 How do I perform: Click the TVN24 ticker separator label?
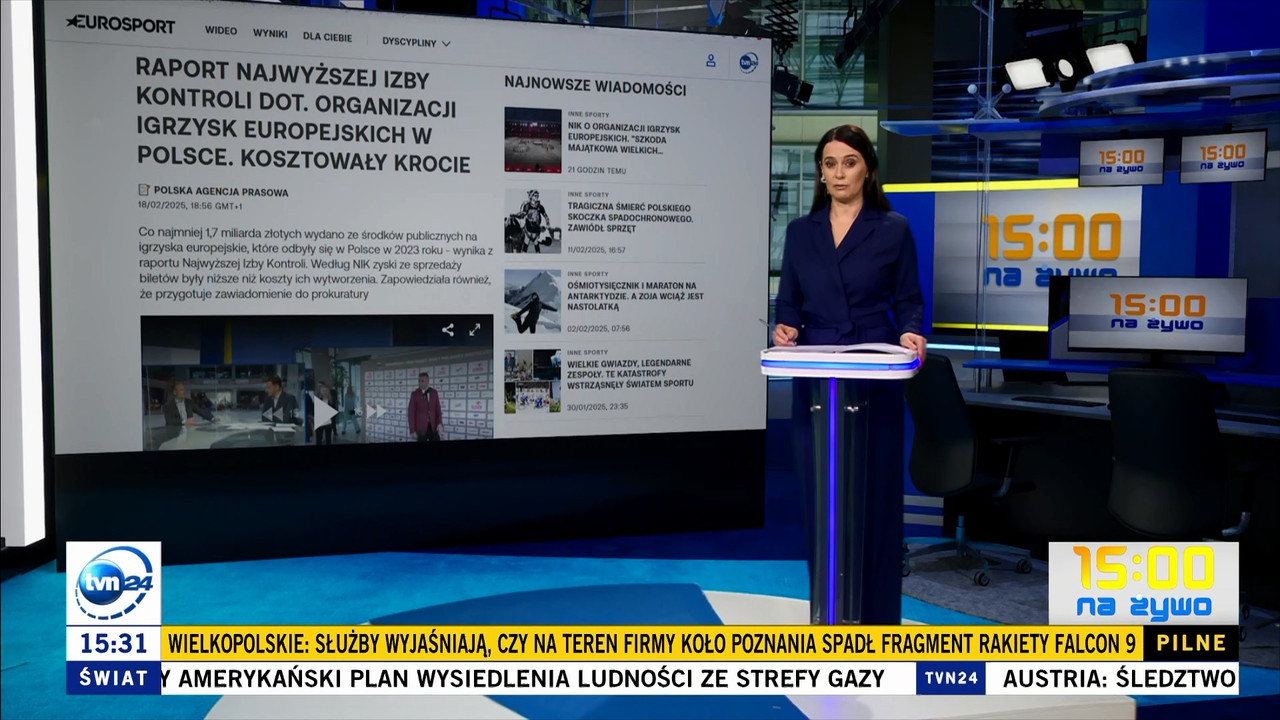pos(950,678)
